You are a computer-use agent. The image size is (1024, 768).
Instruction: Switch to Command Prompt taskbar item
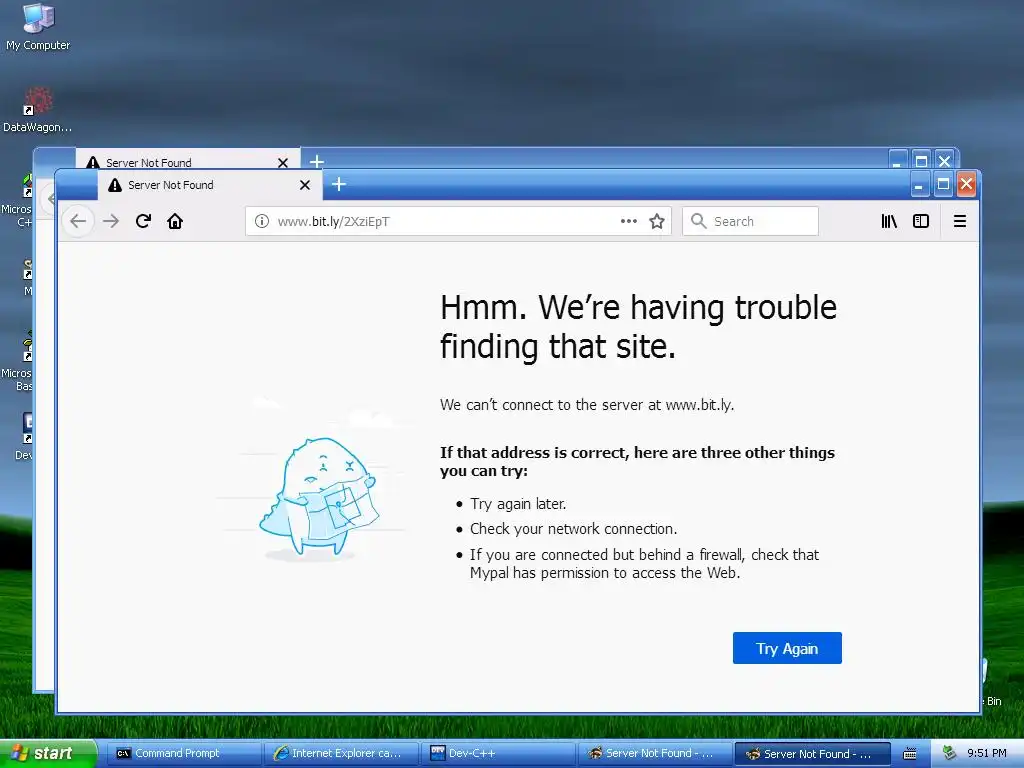(184, 754)
